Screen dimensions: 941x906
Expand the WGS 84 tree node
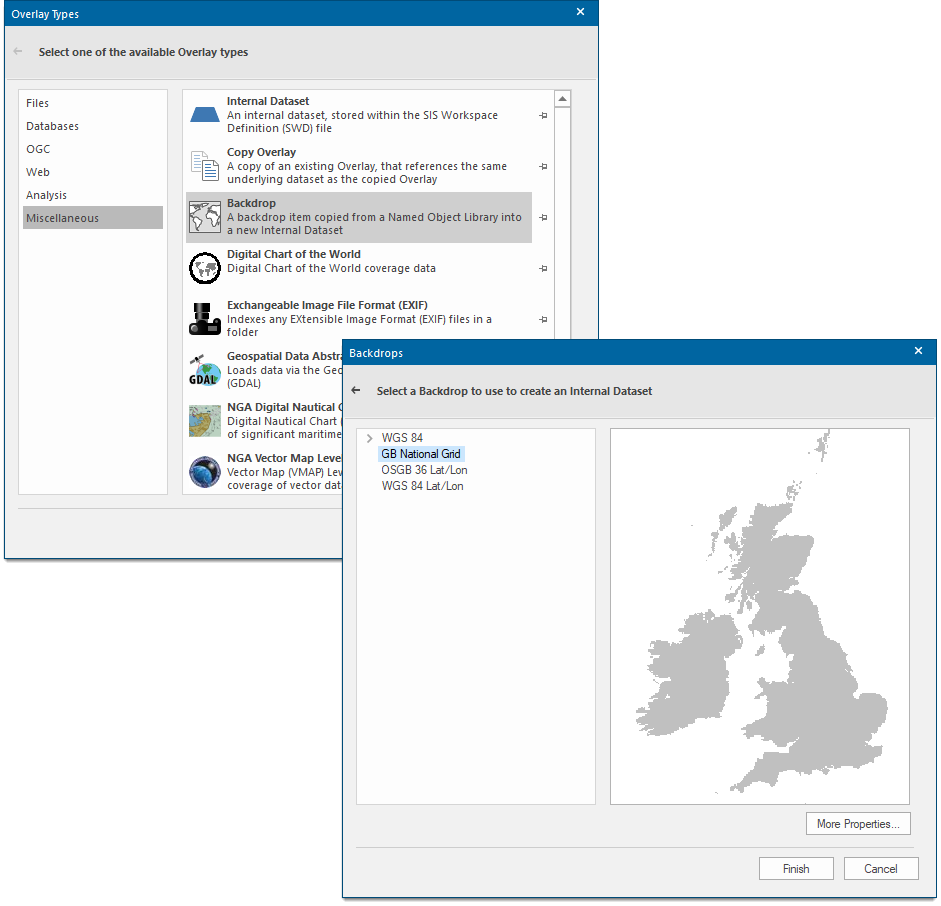370,438
